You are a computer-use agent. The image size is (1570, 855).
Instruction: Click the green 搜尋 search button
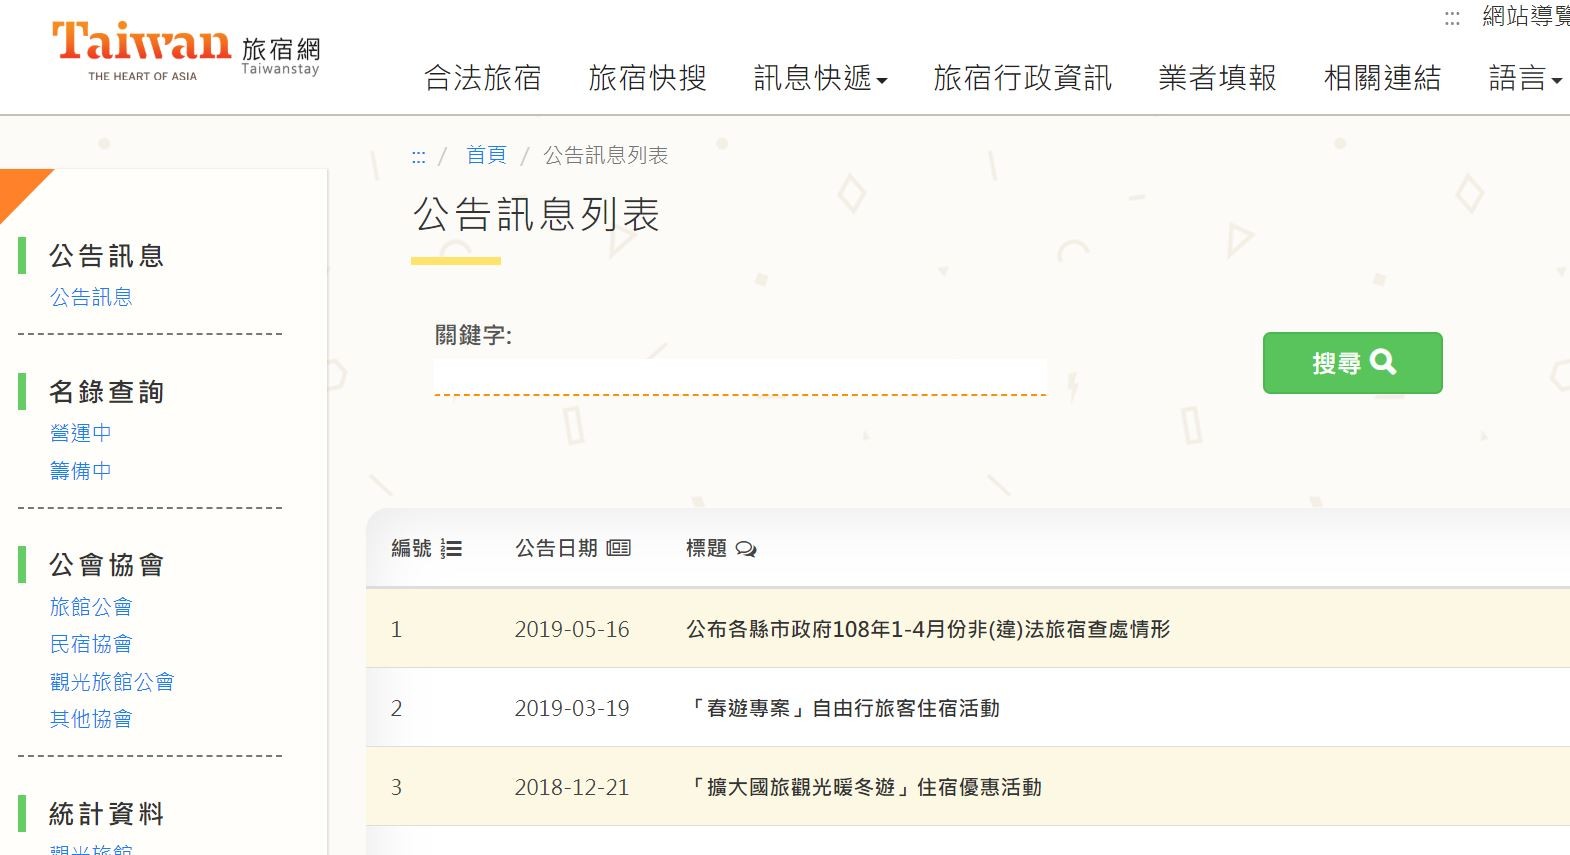(x=1352, y=363)
